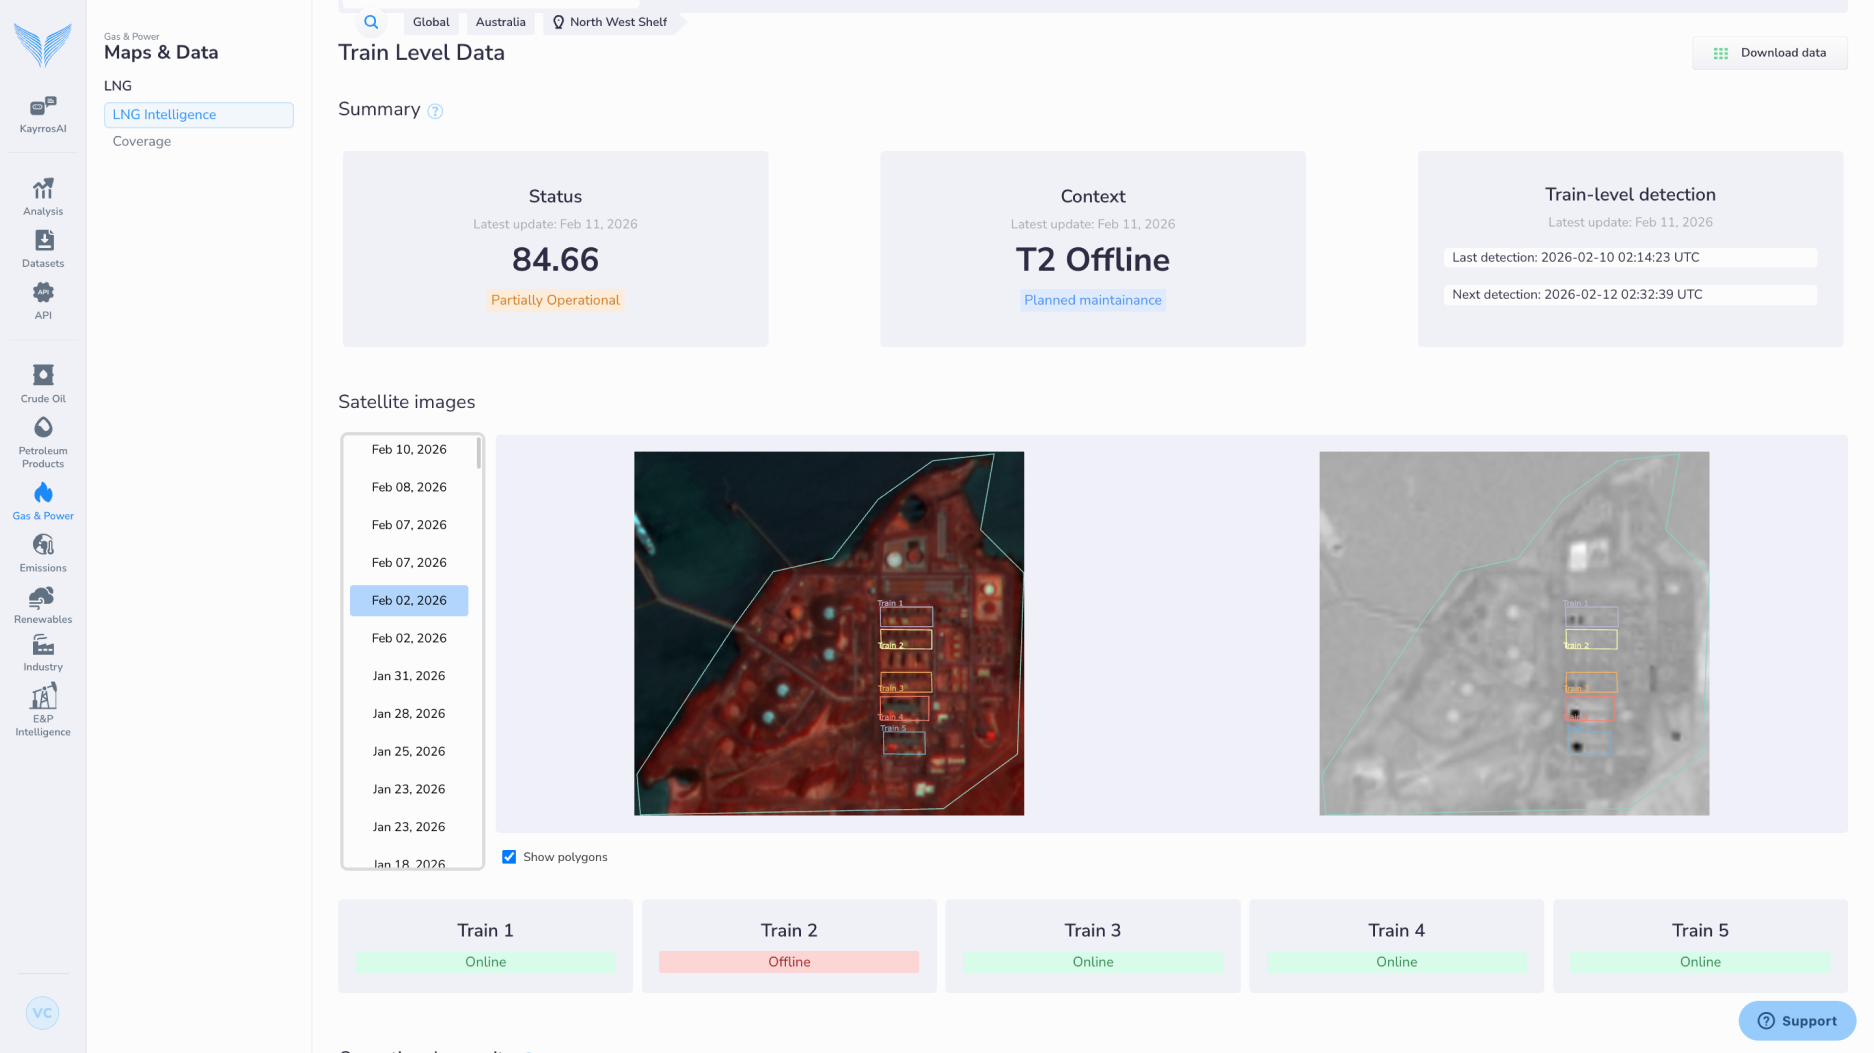Open the North West Shelf location breadcrumb
The image size is (1874, 1053).
[x=610, y=22]
